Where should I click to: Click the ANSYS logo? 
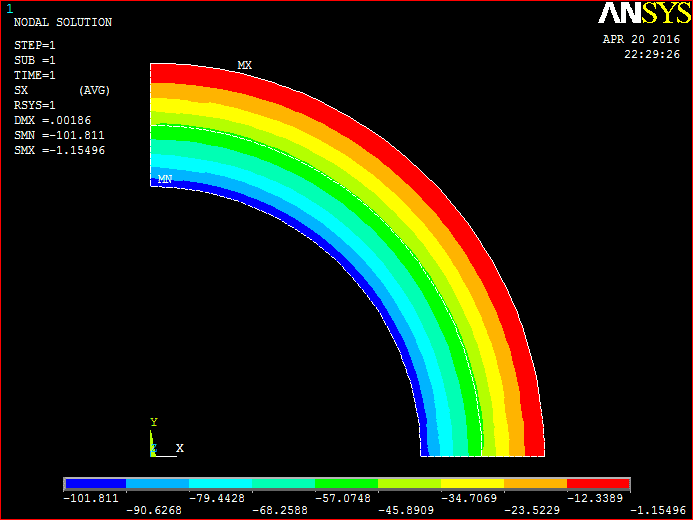pos(640,14)
